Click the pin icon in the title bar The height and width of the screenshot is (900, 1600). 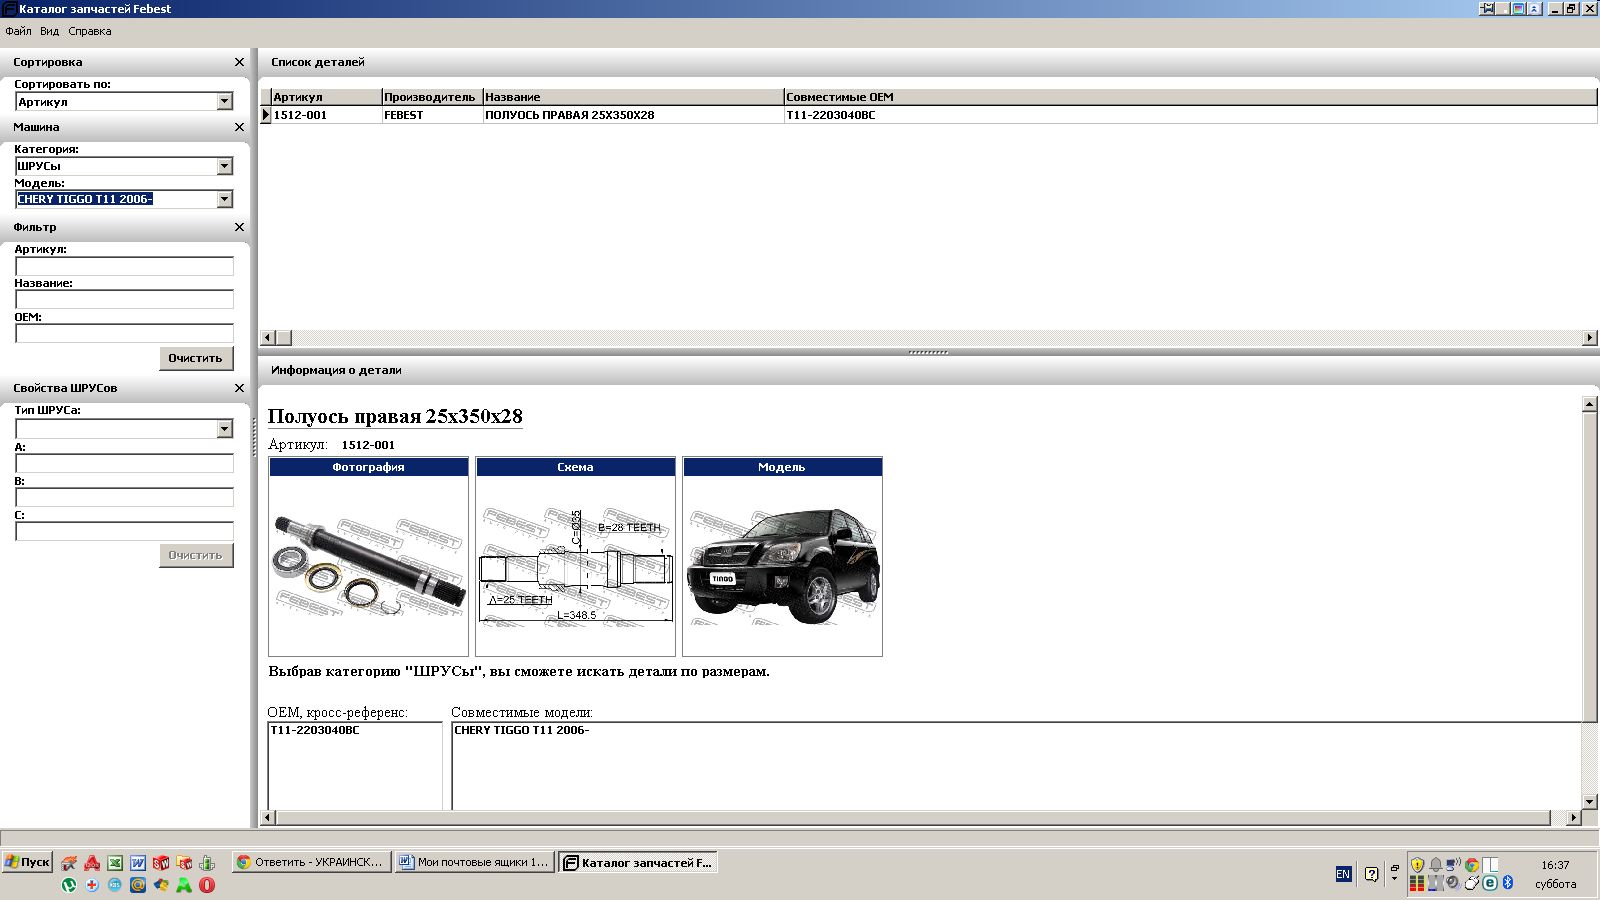click(x=1487, y=9)
